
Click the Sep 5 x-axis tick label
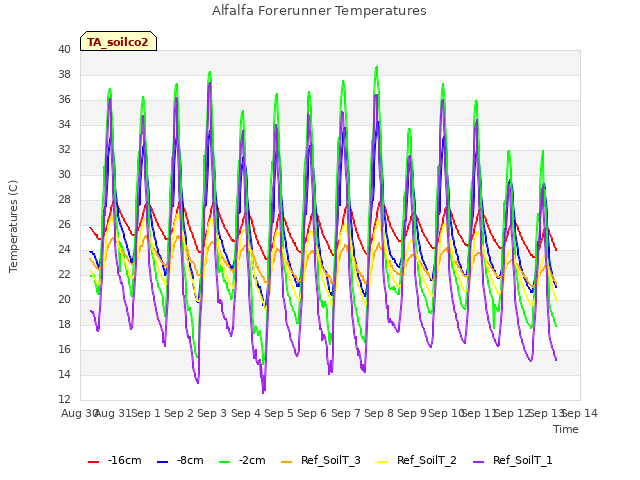[279, 413]
